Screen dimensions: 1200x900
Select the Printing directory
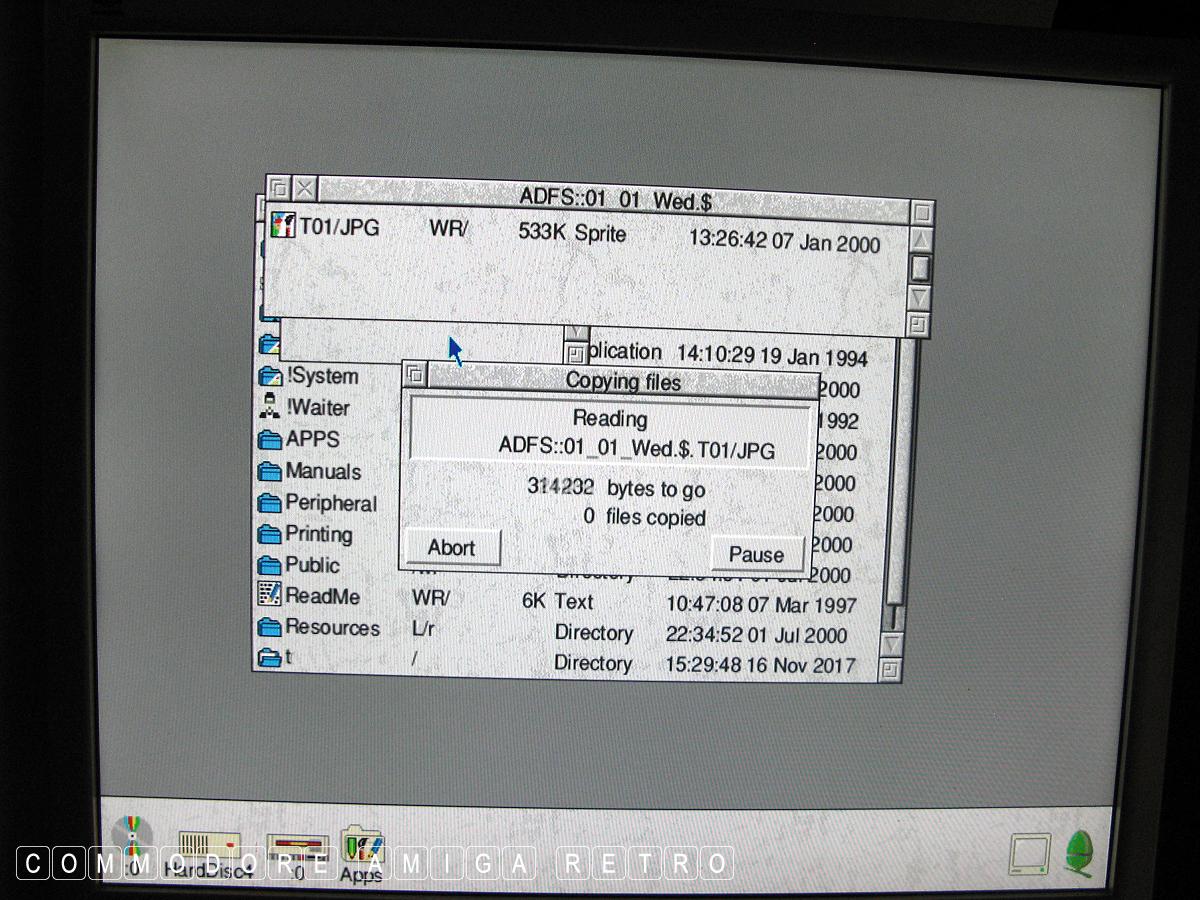tap(270, 534)
